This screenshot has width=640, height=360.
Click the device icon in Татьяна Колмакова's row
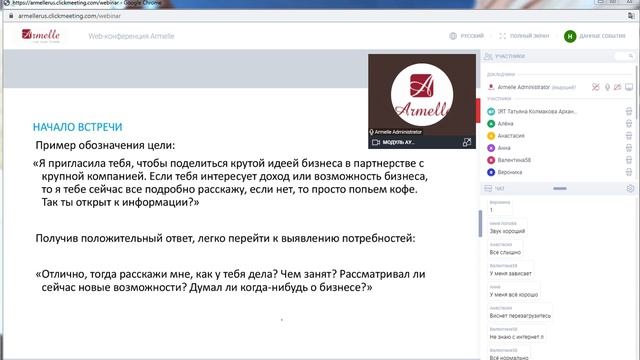629,111
